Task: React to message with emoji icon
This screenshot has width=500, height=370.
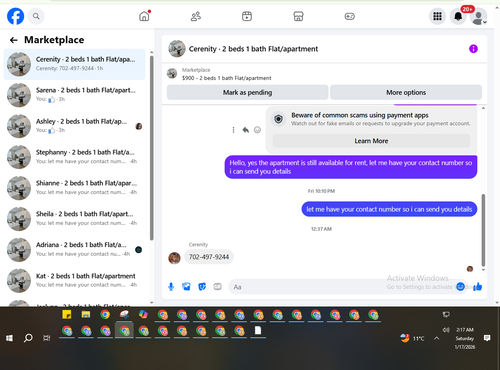Action: [257, 130]
